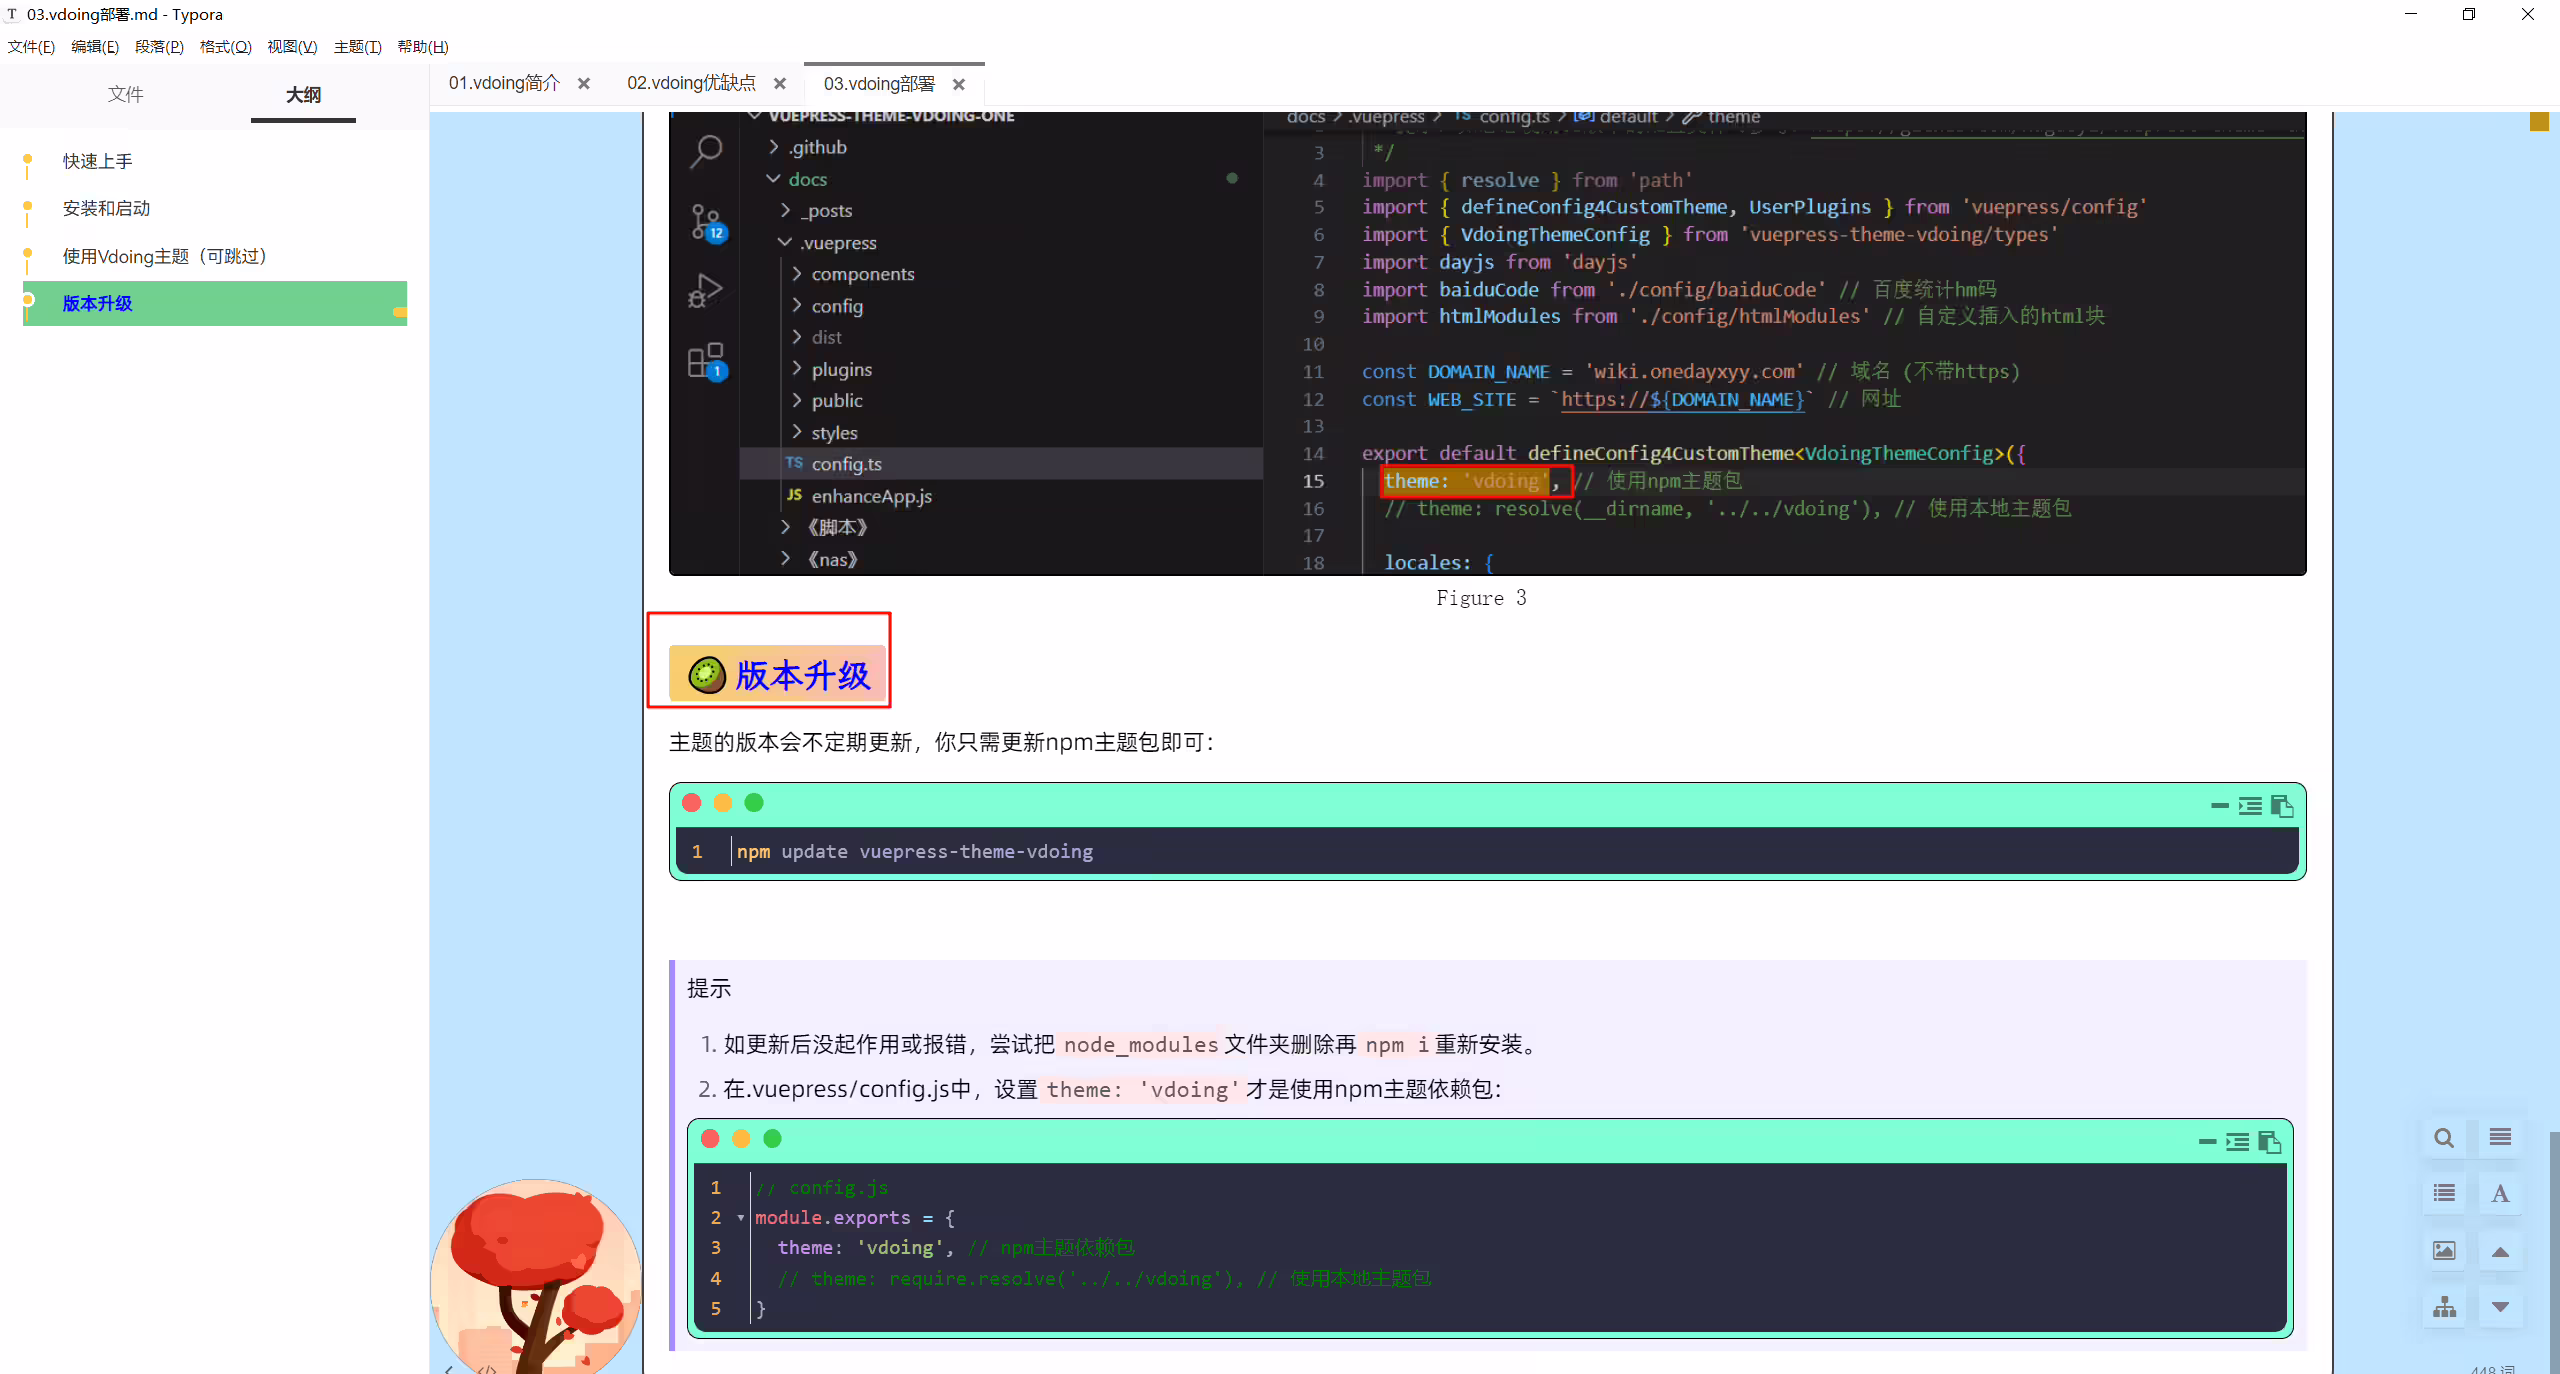The height and width of the screenshot is (1374, 2560).
Task: Go to 安装和启动 in the outline
Action: (x=106, y=208)
